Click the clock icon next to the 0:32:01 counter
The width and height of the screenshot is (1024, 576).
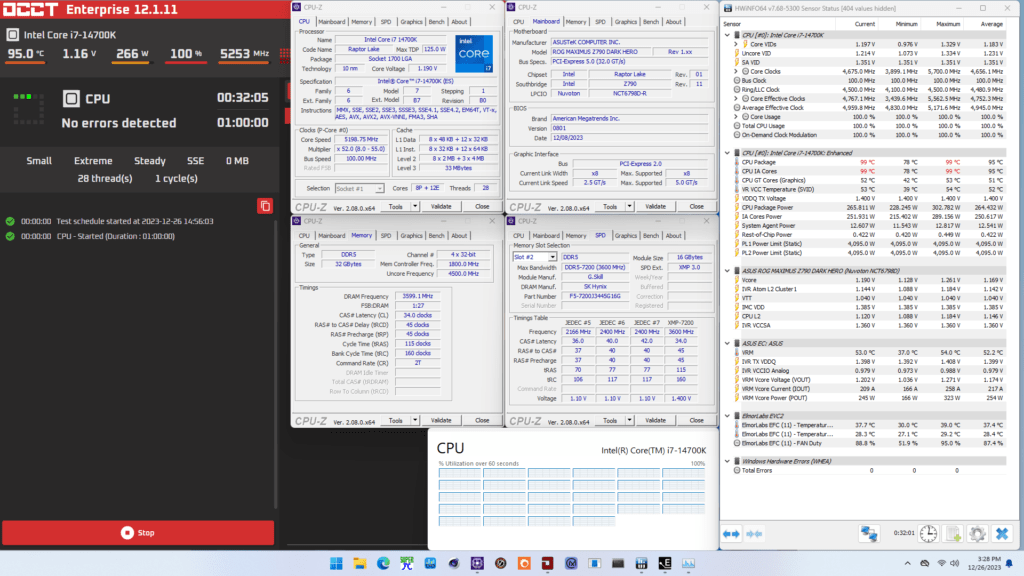[928, 534]
